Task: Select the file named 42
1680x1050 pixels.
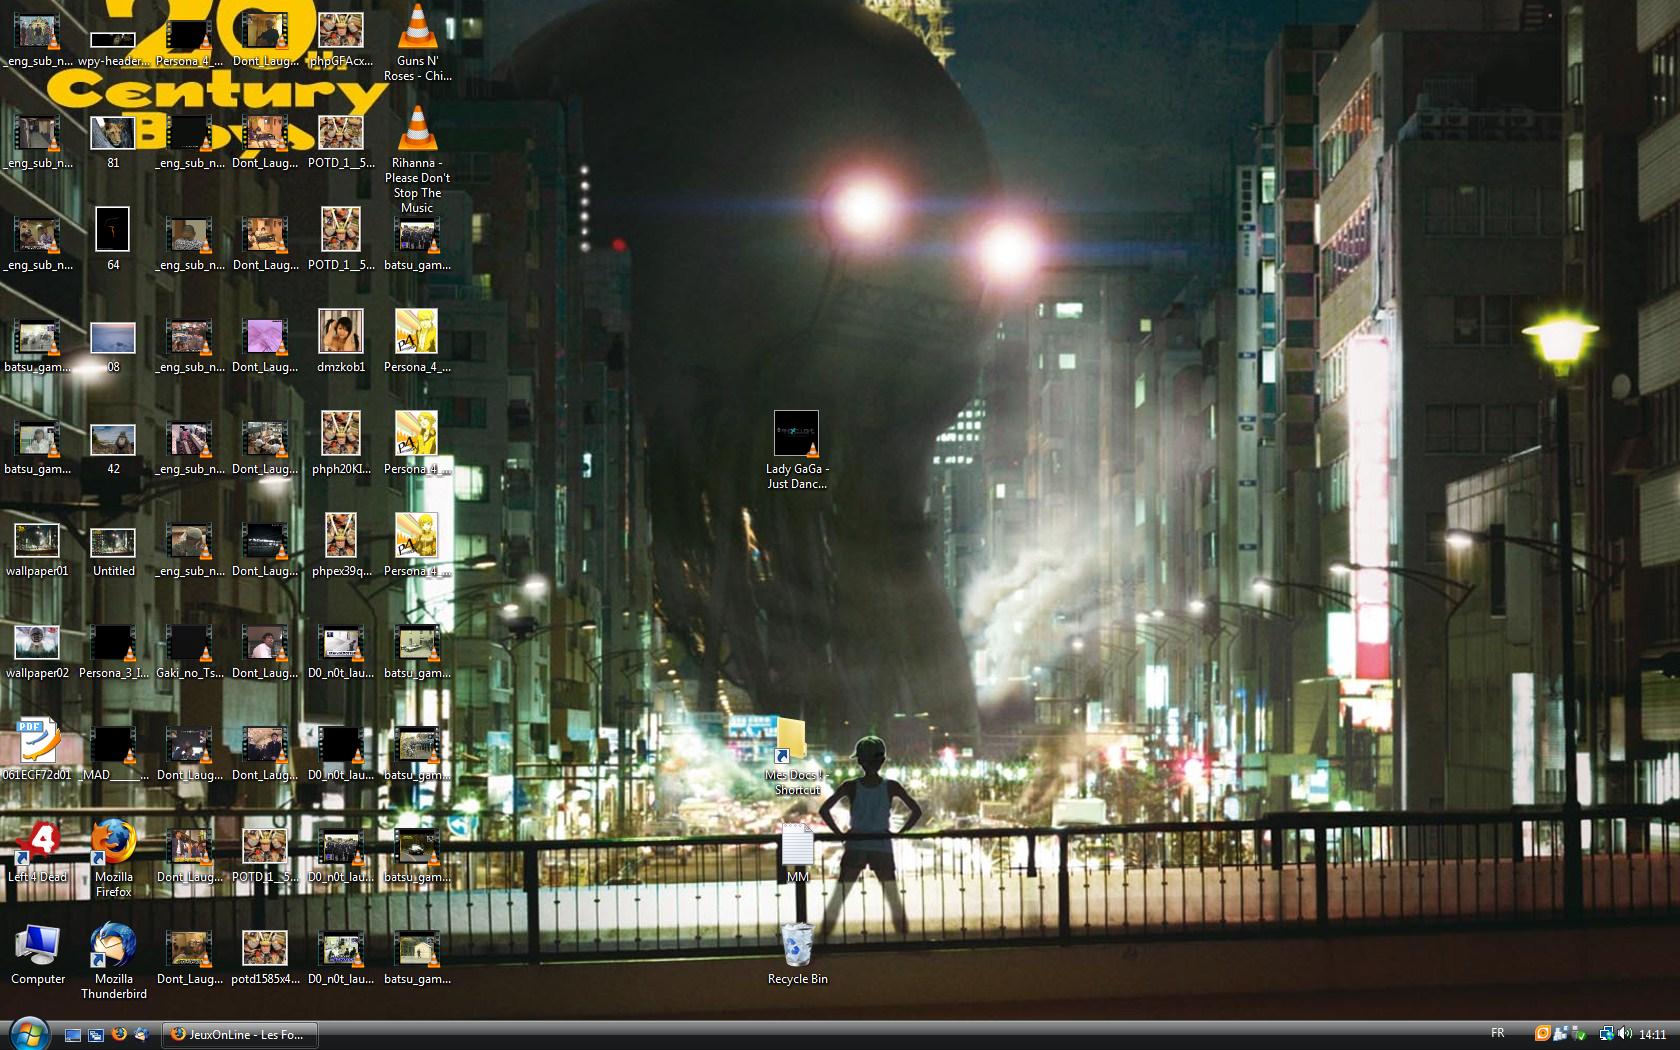Action: (113, 450)
